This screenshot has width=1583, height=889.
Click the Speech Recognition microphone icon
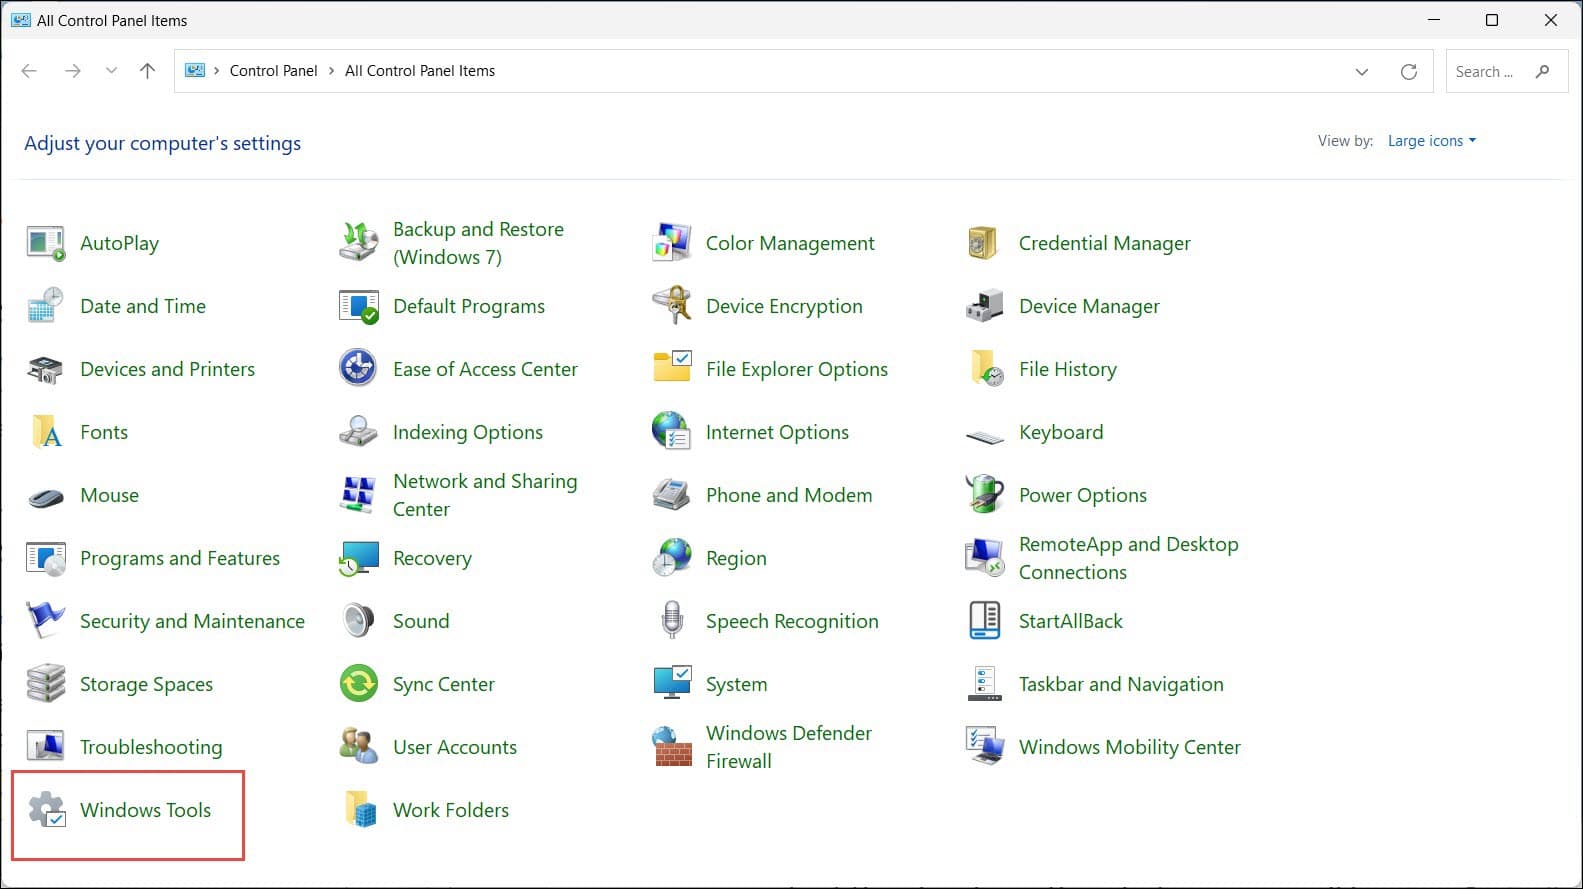tap(672, 620)
